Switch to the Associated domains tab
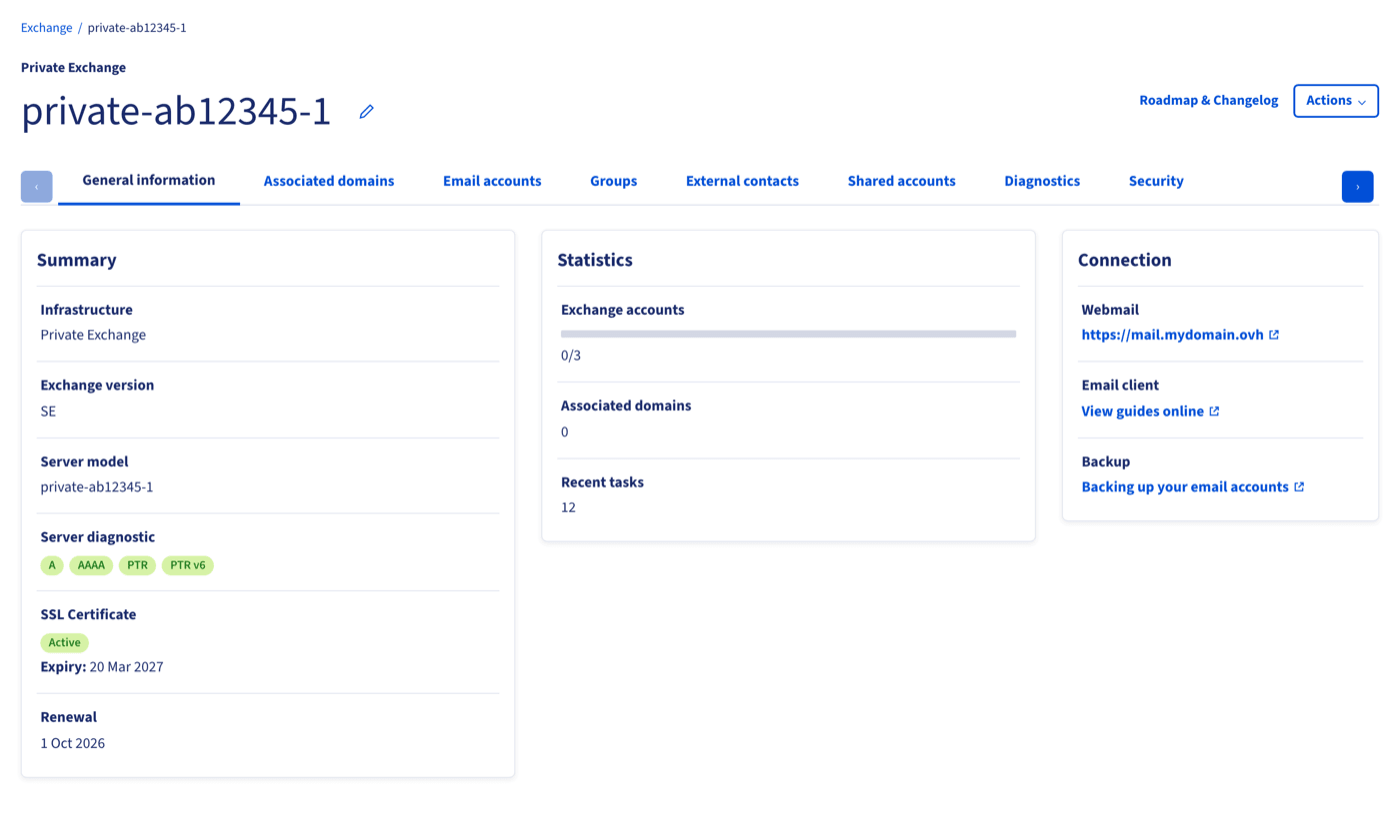Screen dimensions: 1400x834 point(329,181)
